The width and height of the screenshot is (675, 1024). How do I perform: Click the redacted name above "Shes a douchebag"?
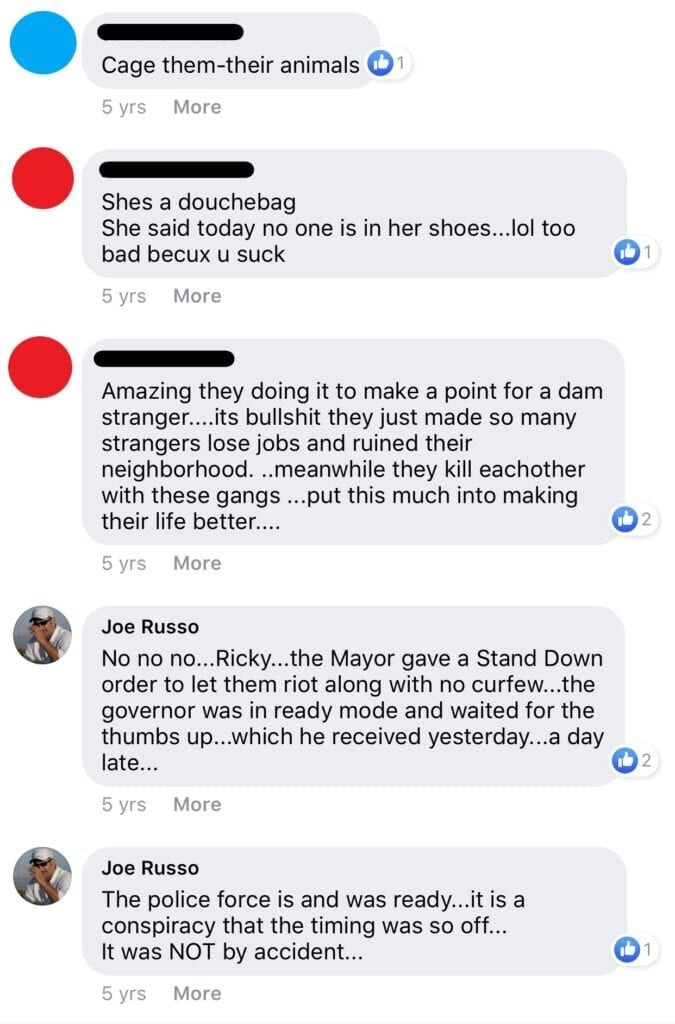pos(177,169)
